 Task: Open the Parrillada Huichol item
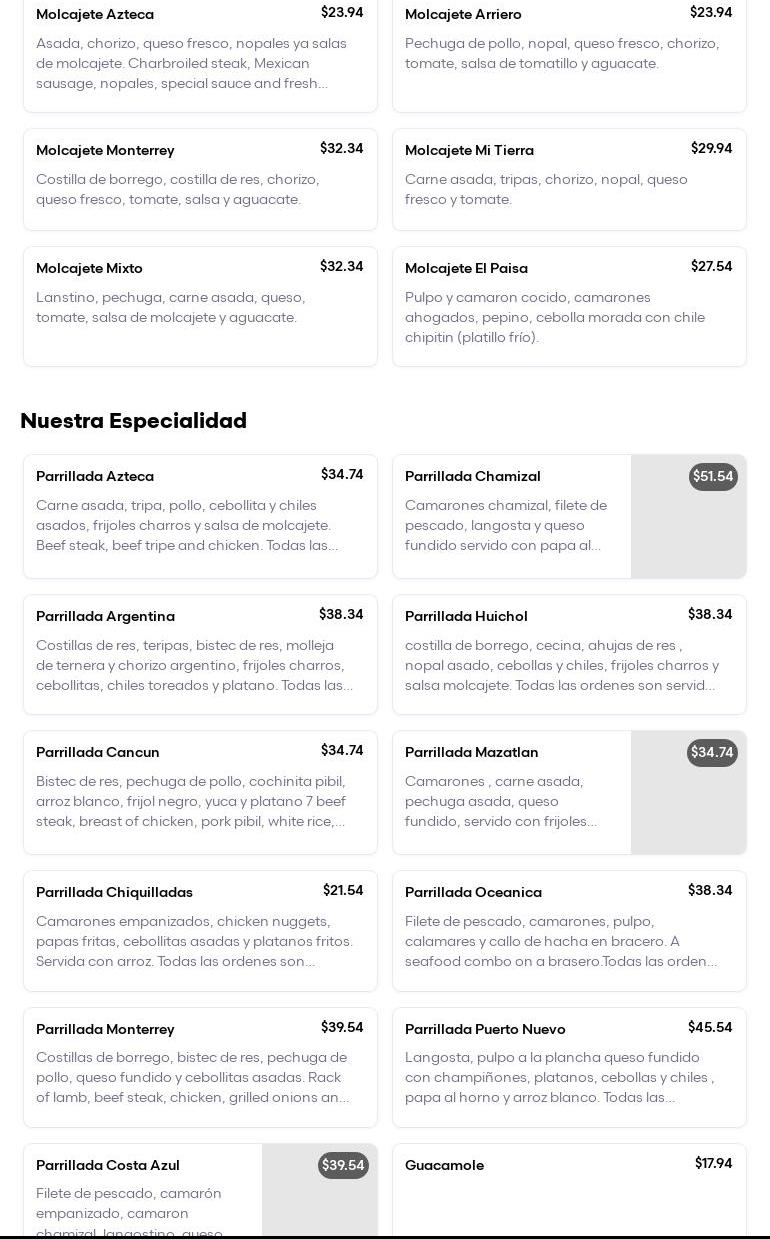569,655
